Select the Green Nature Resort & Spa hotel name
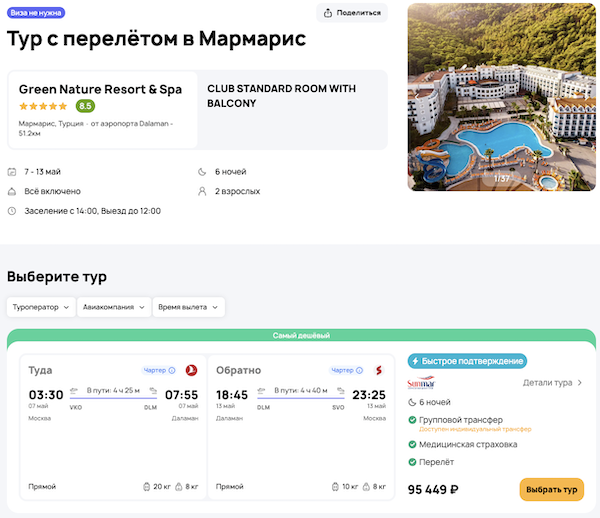 coord(100,89)
